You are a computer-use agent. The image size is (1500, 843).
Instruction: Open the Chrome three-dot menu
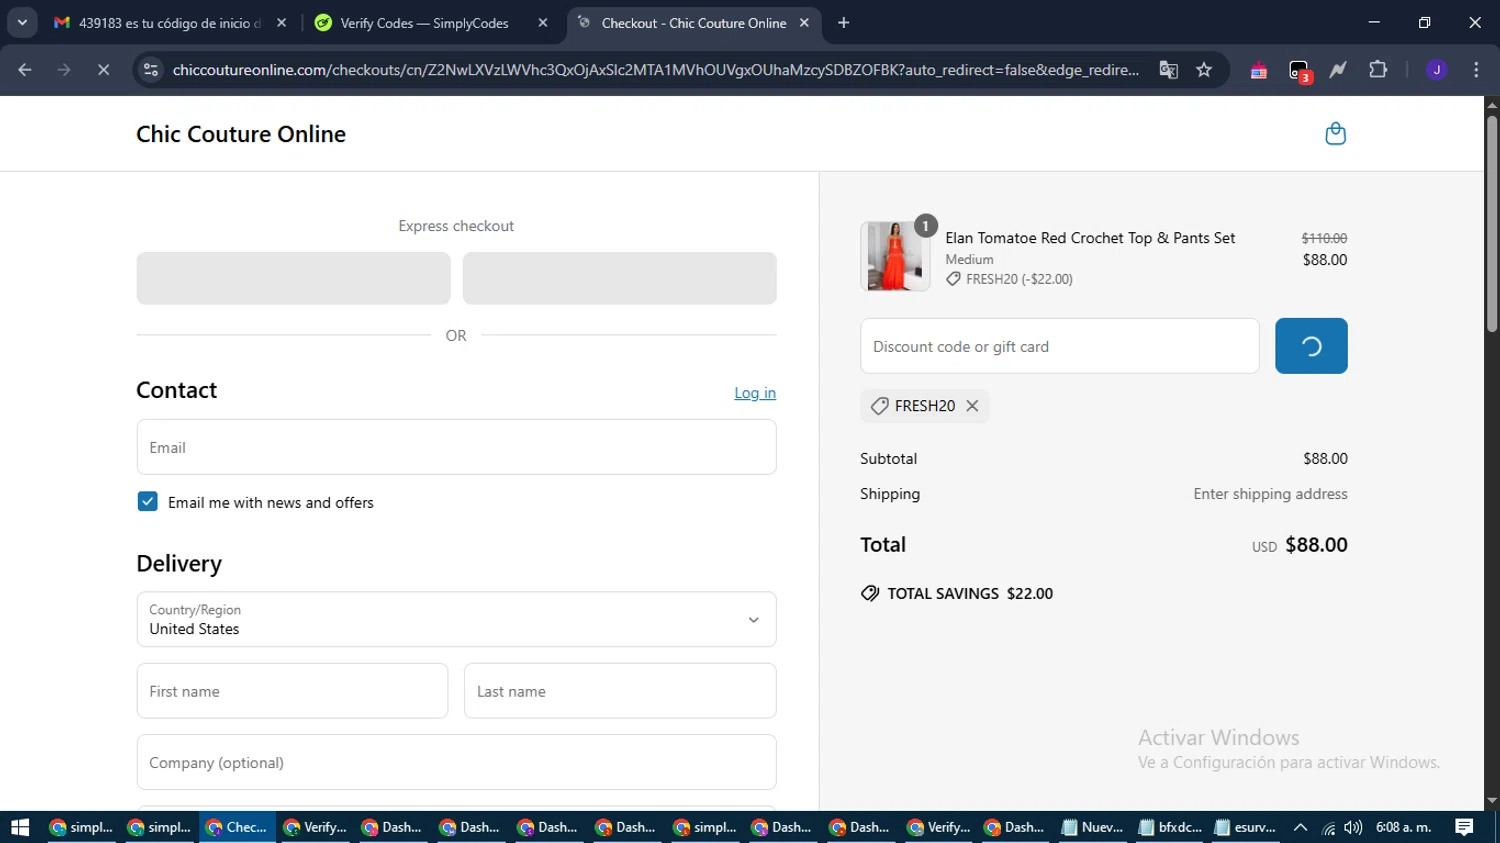1476,70
